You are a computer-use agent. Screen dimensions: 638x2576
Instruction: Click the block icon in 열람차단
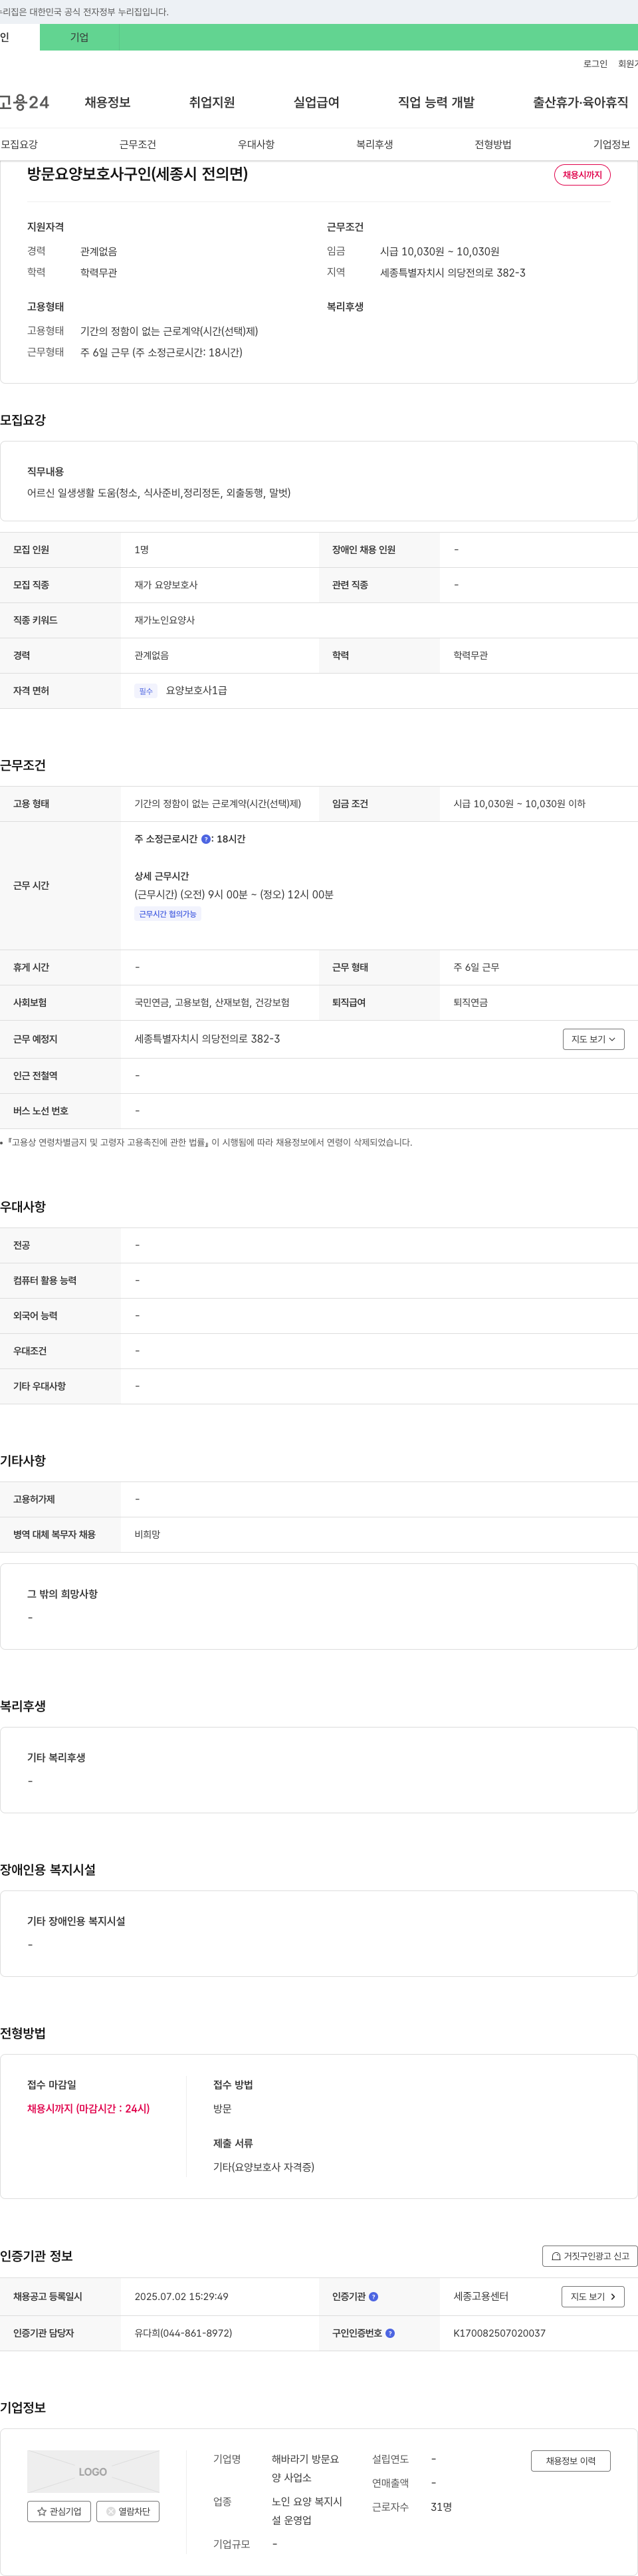110,2511
